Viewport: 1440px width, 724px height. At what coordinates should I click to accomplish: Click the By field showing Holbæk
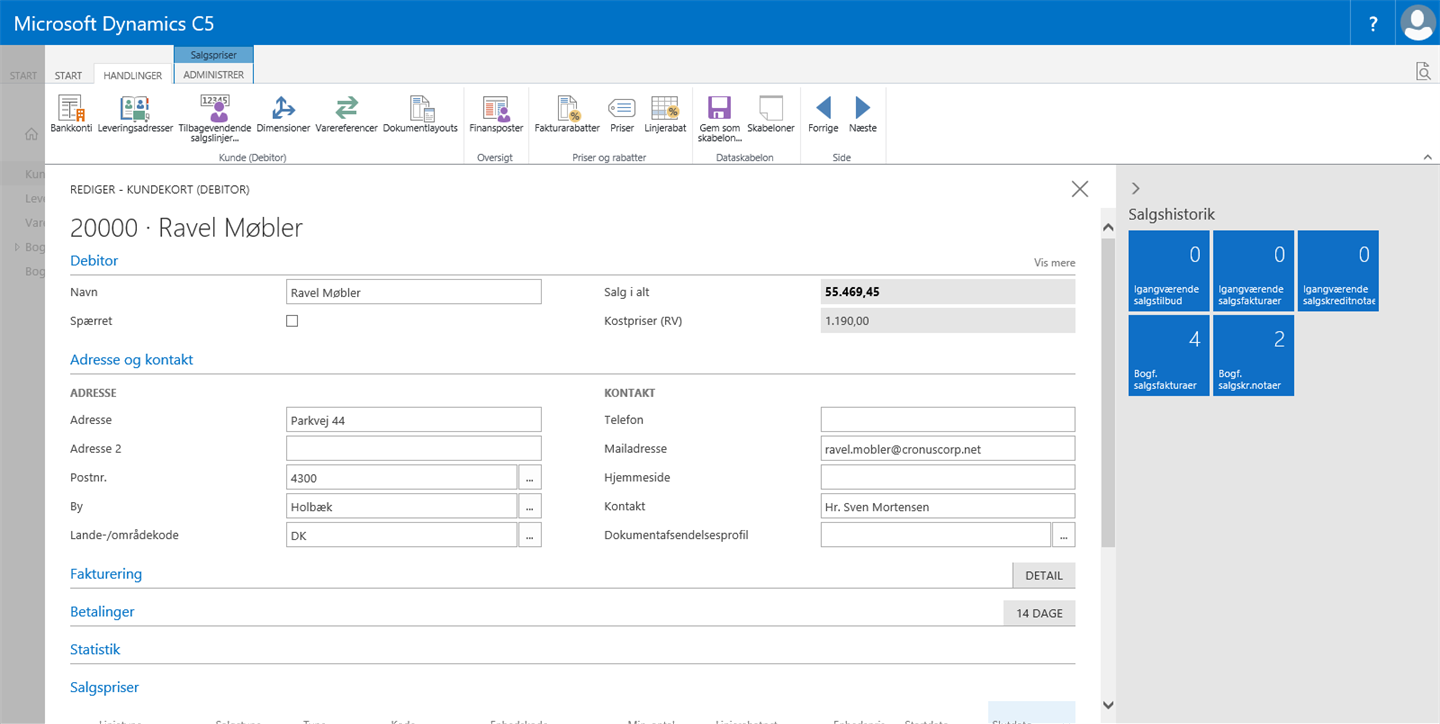[x=401, y=507]
